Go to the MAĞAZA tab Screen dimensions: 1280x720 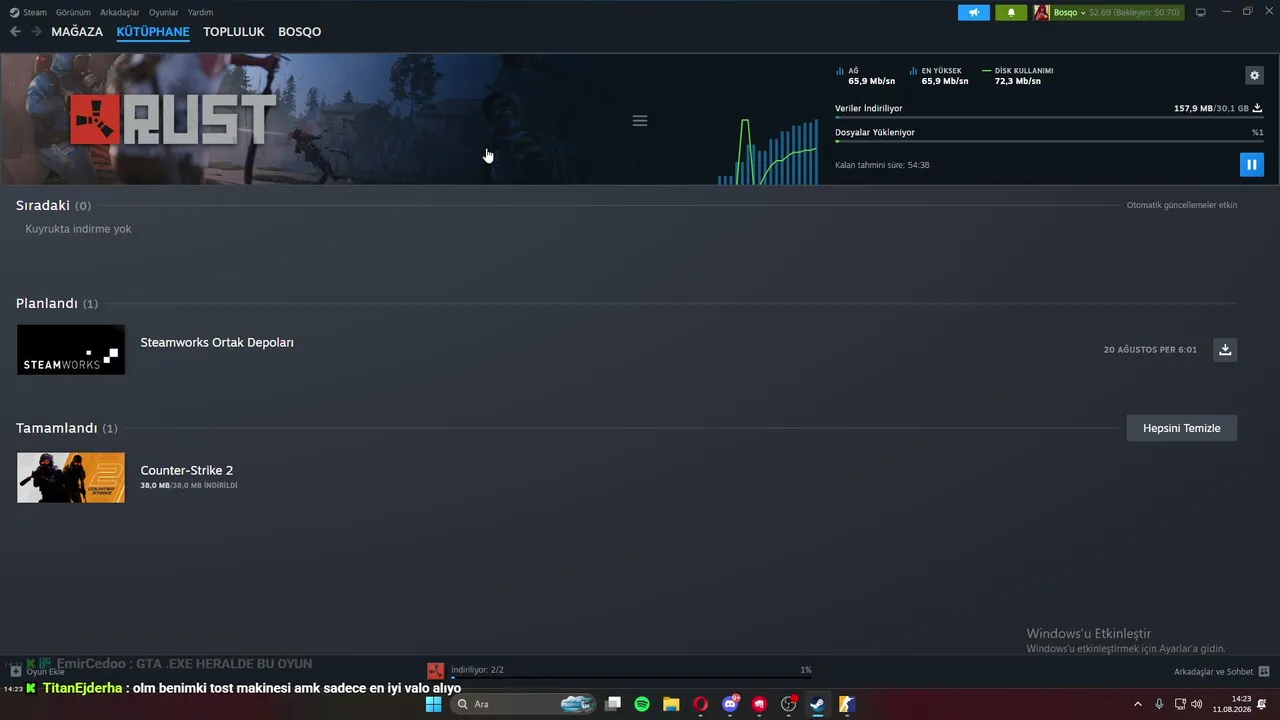pyautogui.click(x=77, y=32)
